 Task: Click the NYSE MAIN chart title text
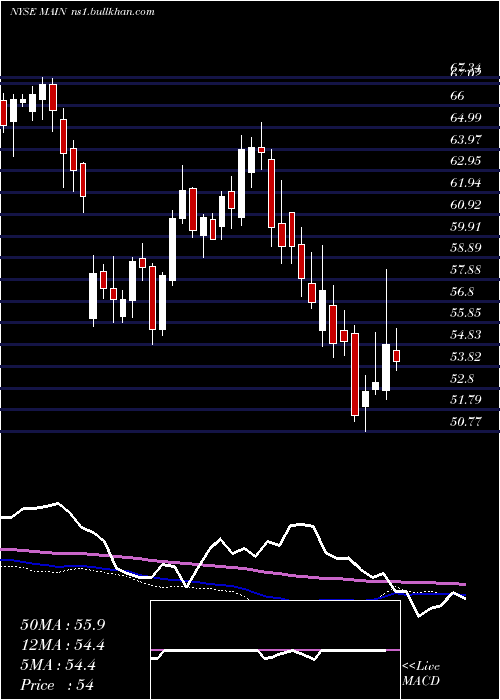click(x=82, y=12)
